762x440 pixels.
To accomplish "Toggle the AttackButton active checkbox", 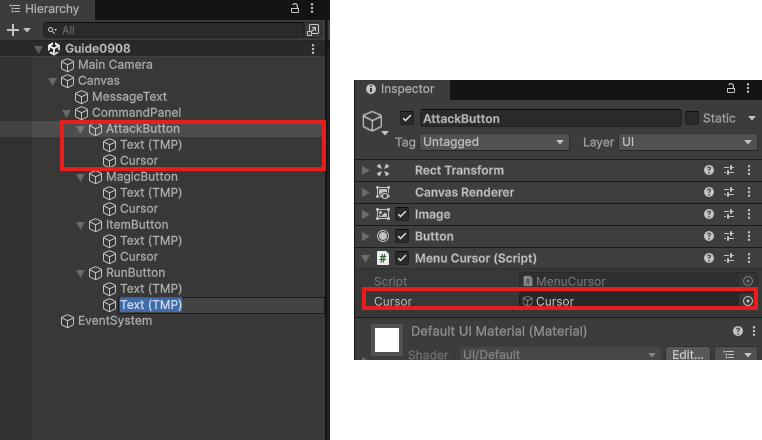I will [x=407, y=118].
